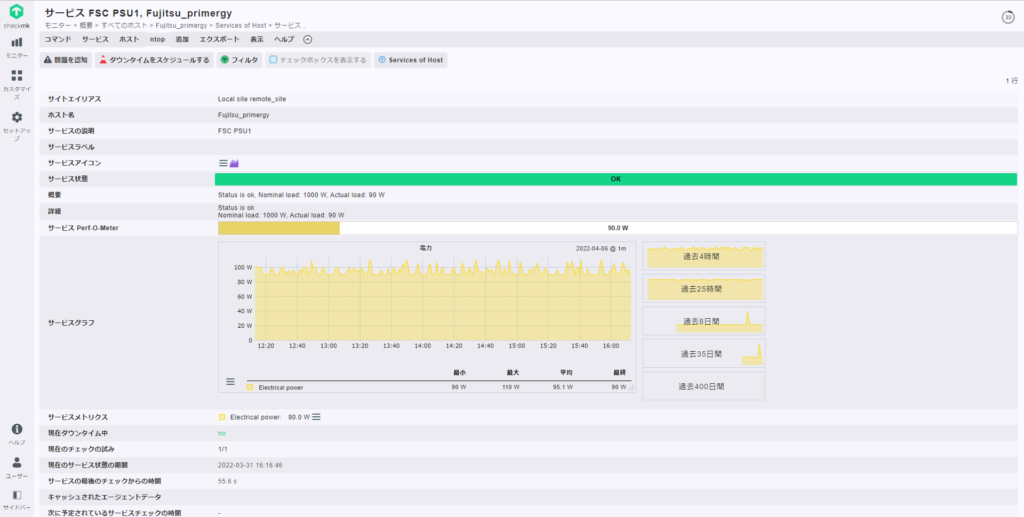Toggle チェックボックスを表示する
Image resolution: width=1024 pixels, height=517 pixels.
pos(318,60)
